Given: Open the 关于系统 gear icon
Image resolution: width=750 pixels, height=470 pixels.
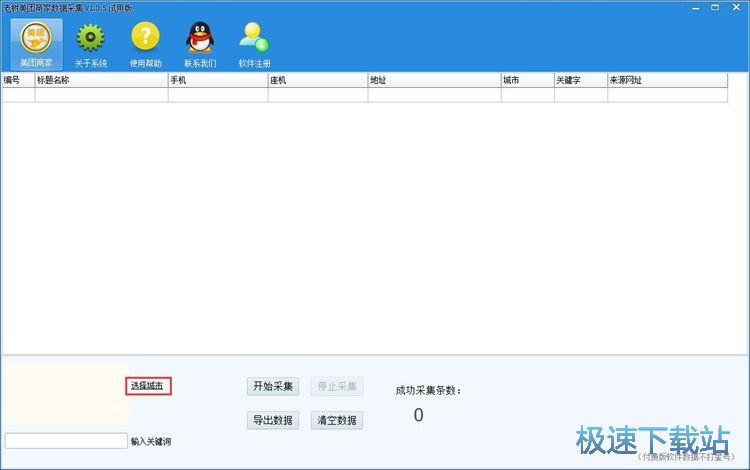Looking at the screenshot, I should [90, 44].
